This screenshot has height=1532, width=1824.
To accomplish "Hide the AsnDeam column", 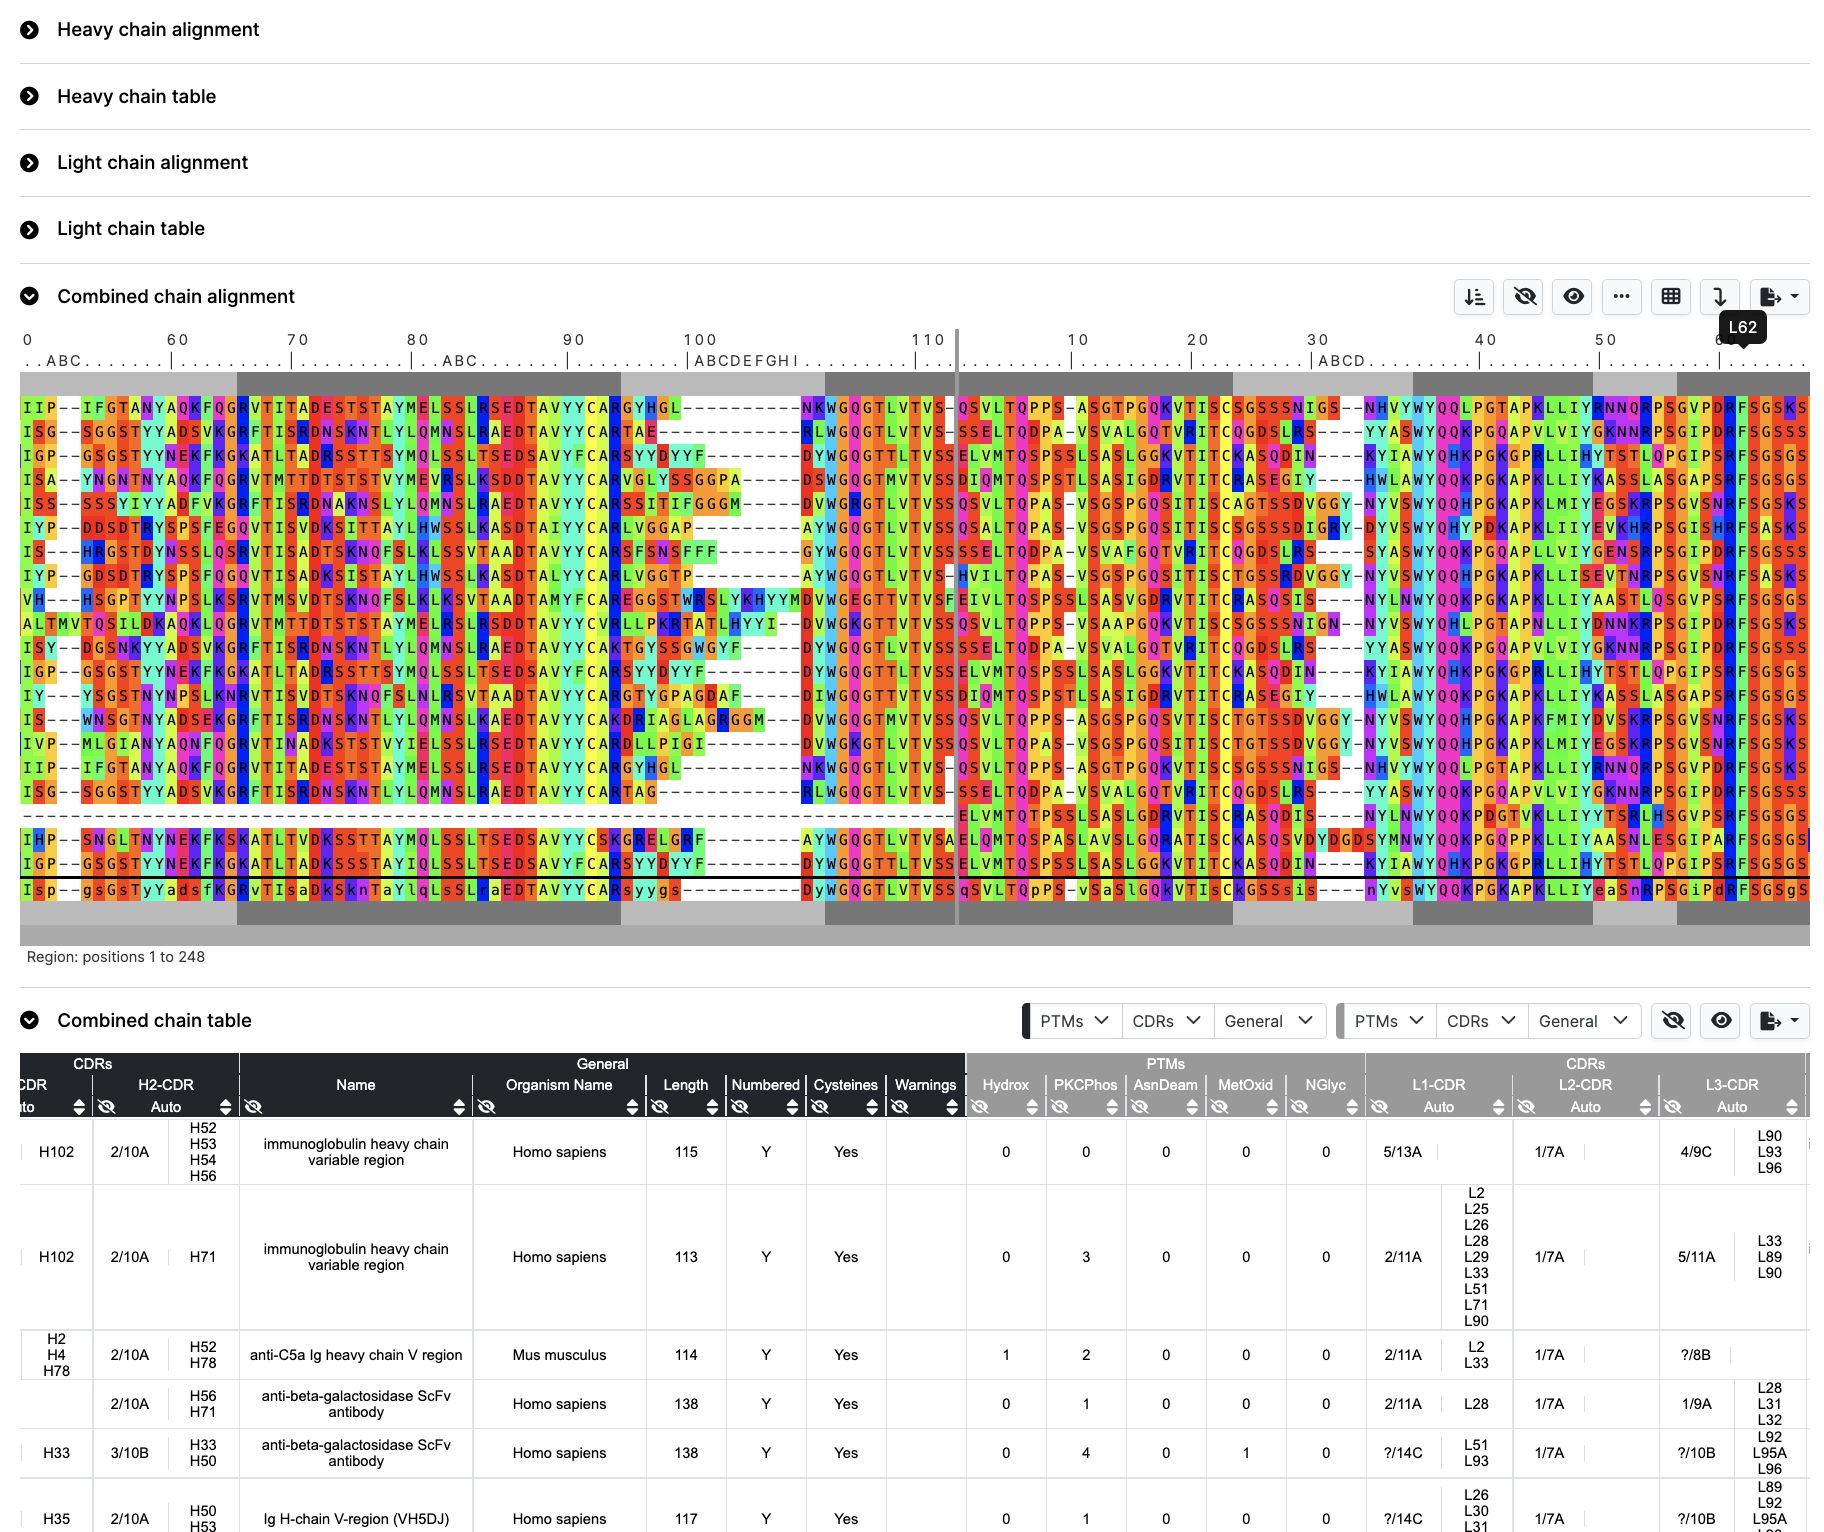I will (1139, 1107).
